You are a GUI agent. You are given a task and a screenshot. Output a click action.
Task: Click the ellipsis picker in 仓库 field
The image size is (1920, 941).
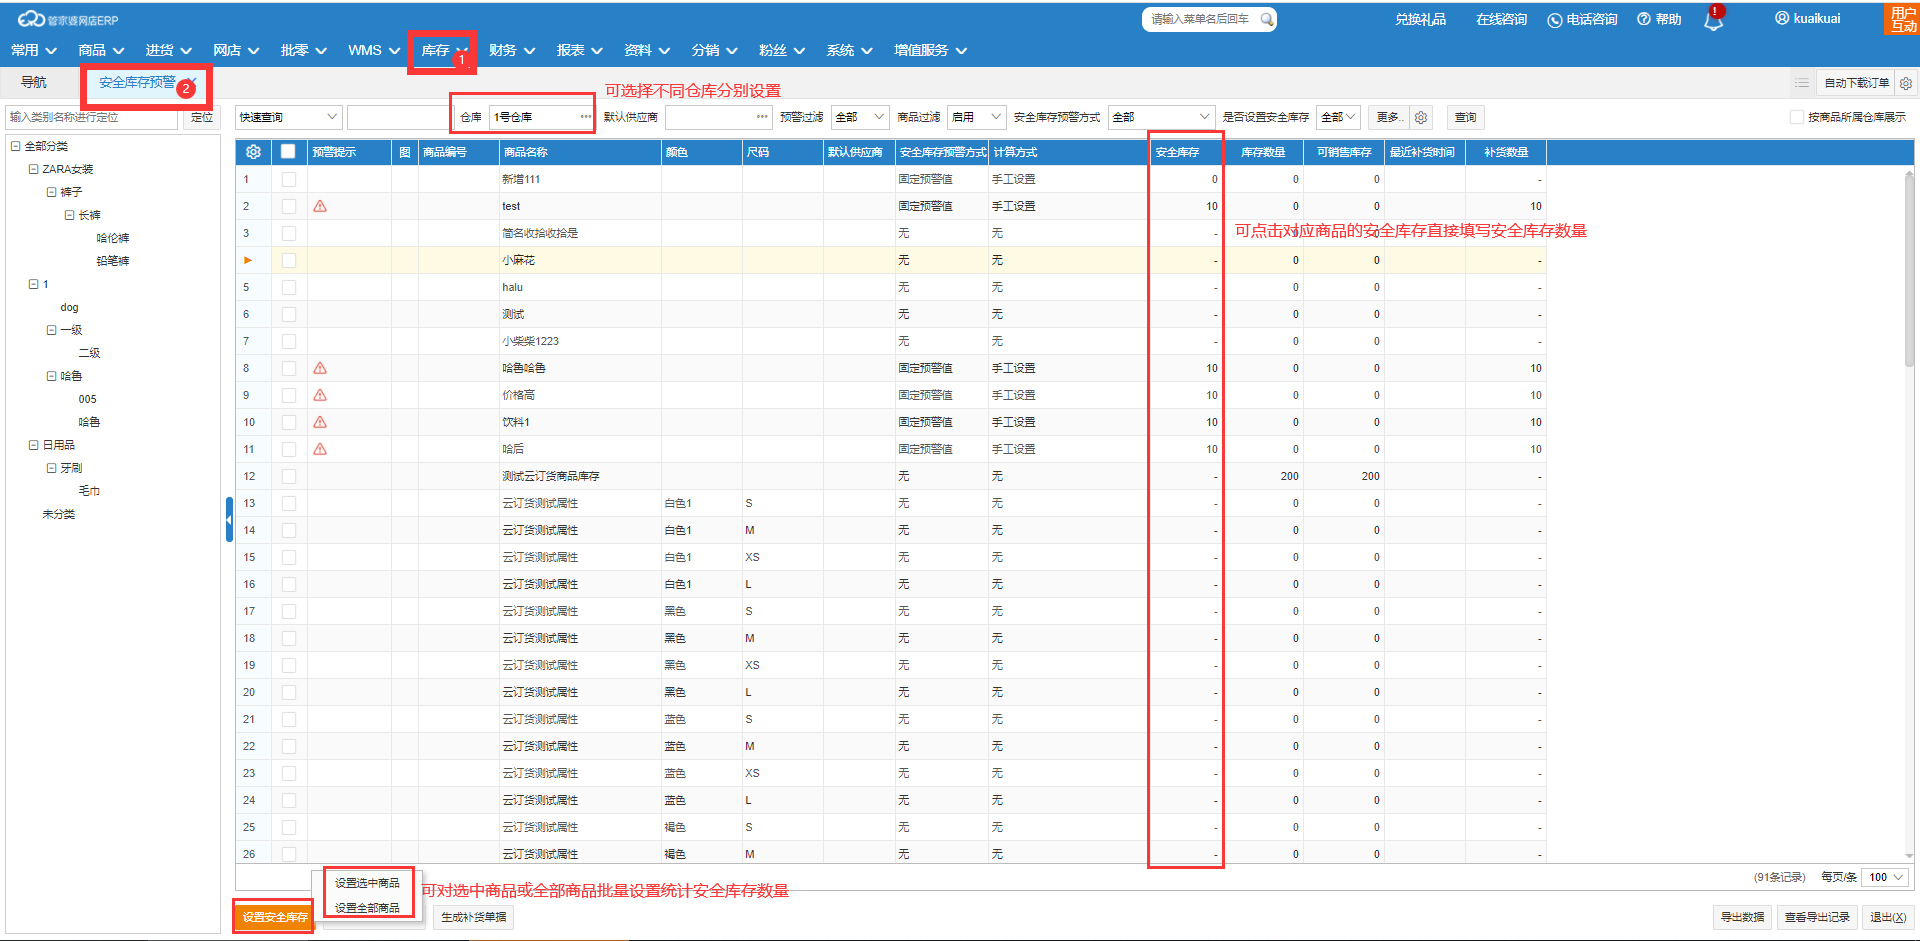pyautogui.click(x=586, y=117)
